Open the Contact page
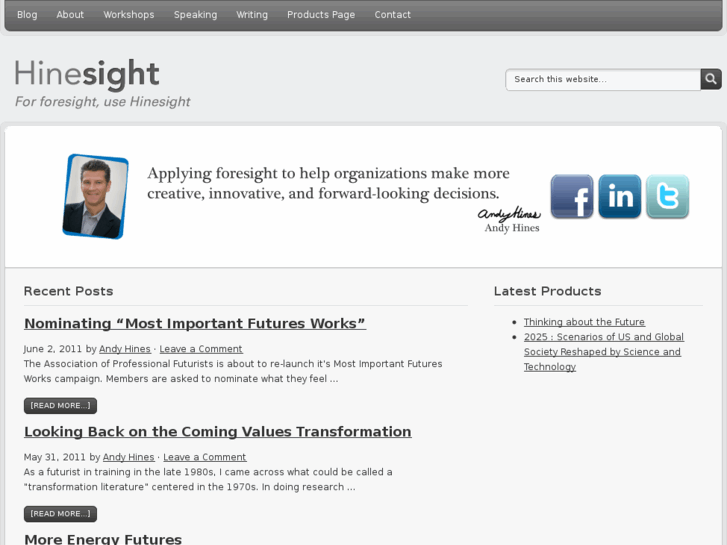727x545 pixels. coord(393,15)
